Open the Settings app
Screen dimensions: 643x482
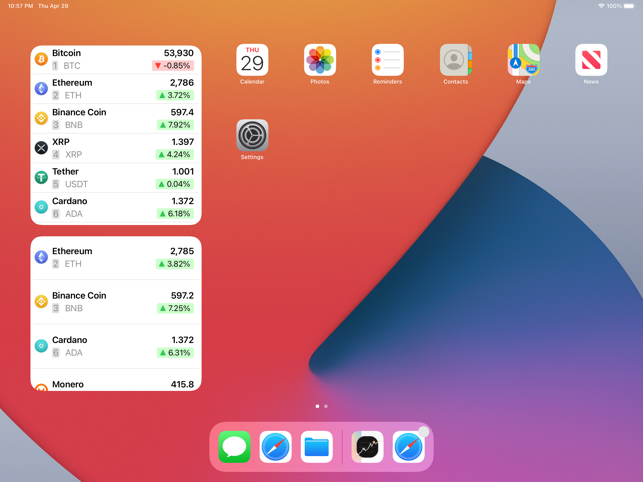(252, 135)
